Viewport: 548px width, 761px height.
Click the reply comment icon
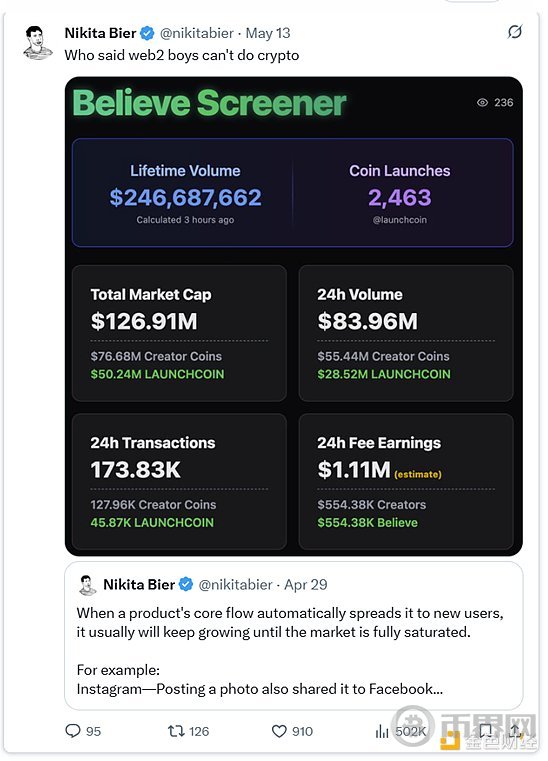(x=72, y=731)
